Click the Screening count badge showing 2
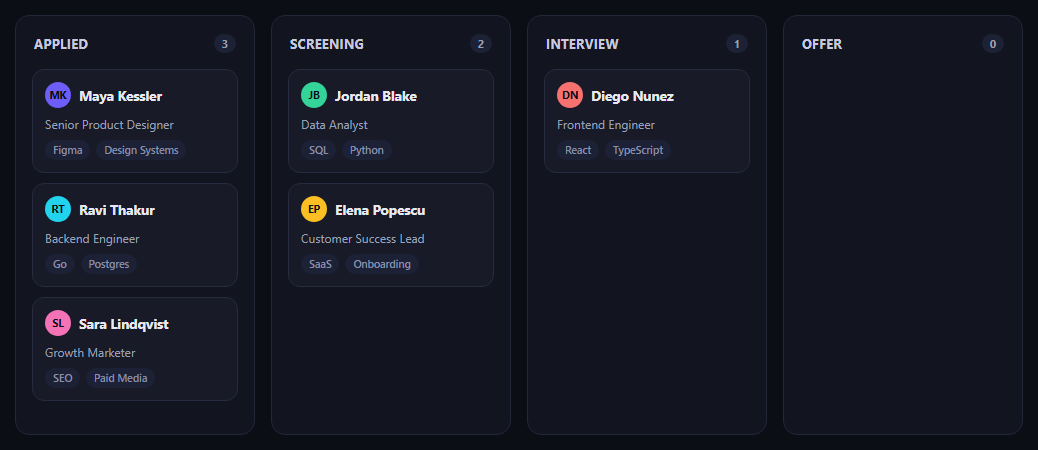Viewport: 1038px width, 450px height. [481, 44]
